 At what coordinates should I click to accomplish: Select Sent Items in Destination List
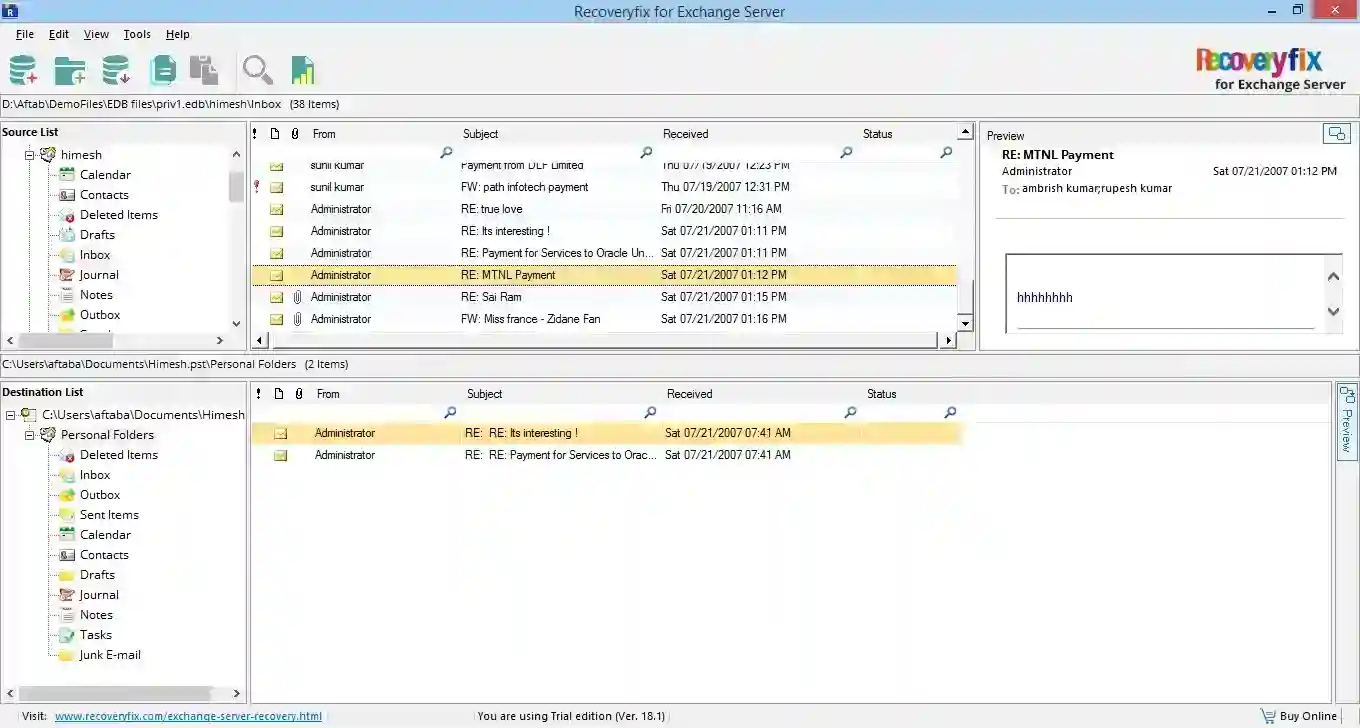pos(109,515)
